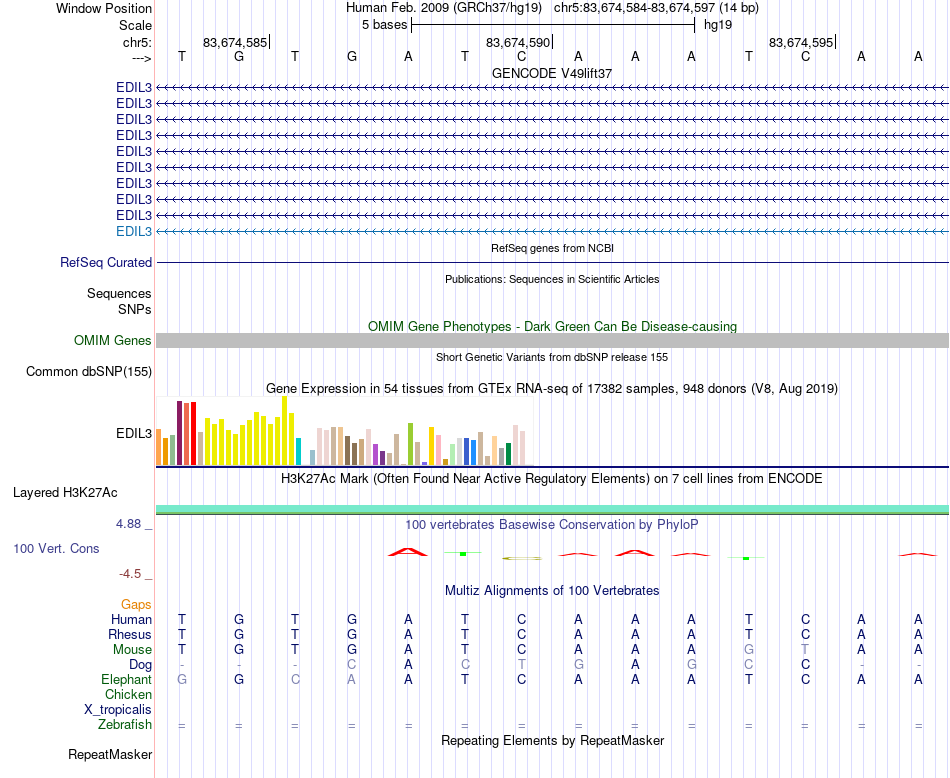
Task: Click the Window Position label
Action: click(x=104, y=8)
